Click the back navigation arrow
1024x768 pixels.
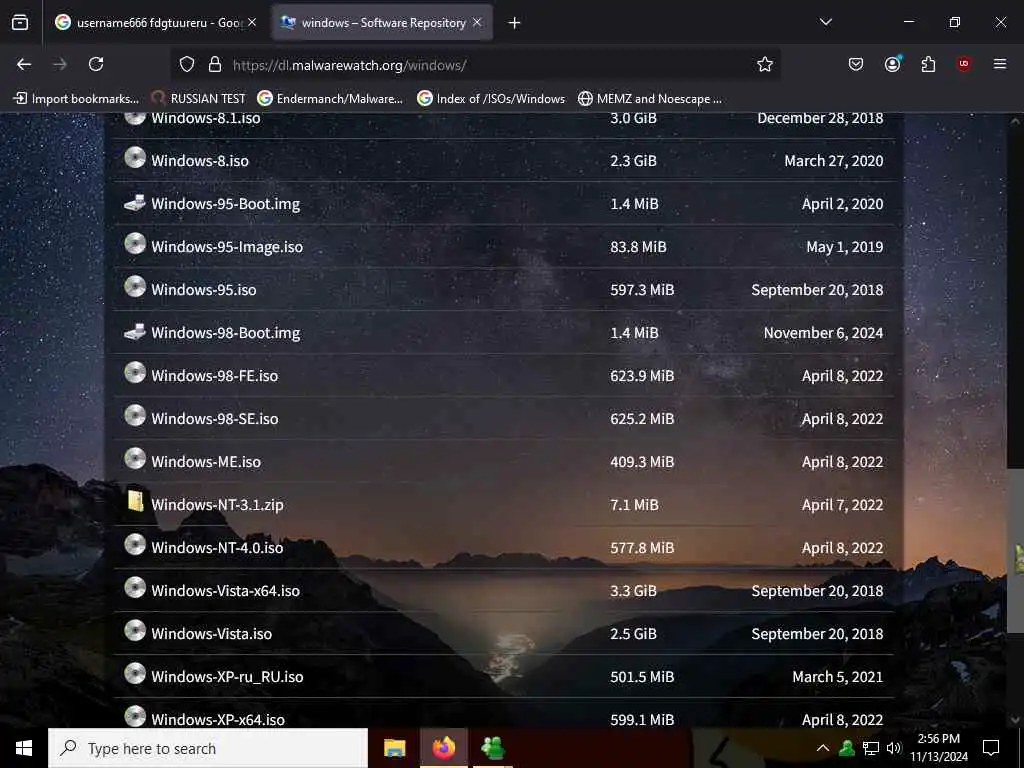[x=24, y=64]
